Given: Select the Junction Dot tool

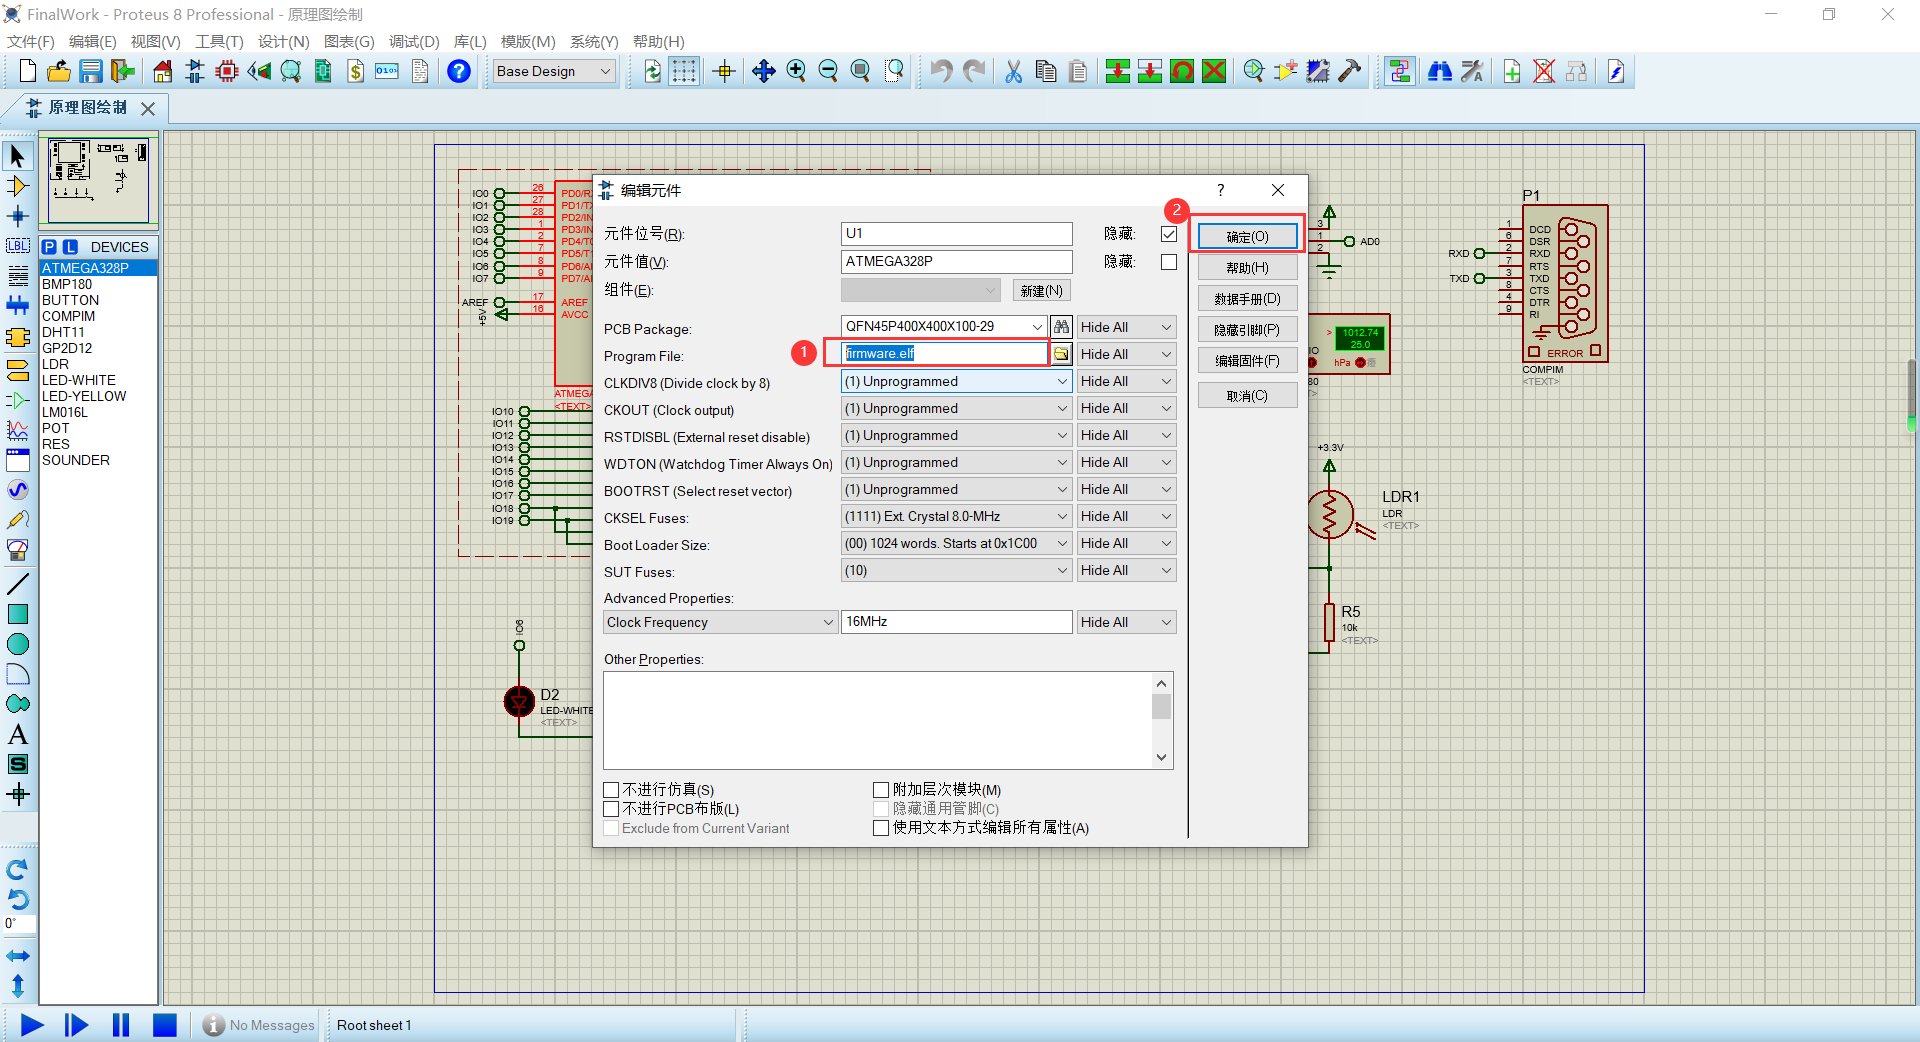Looking at the screenshot, I should [18, 216].
